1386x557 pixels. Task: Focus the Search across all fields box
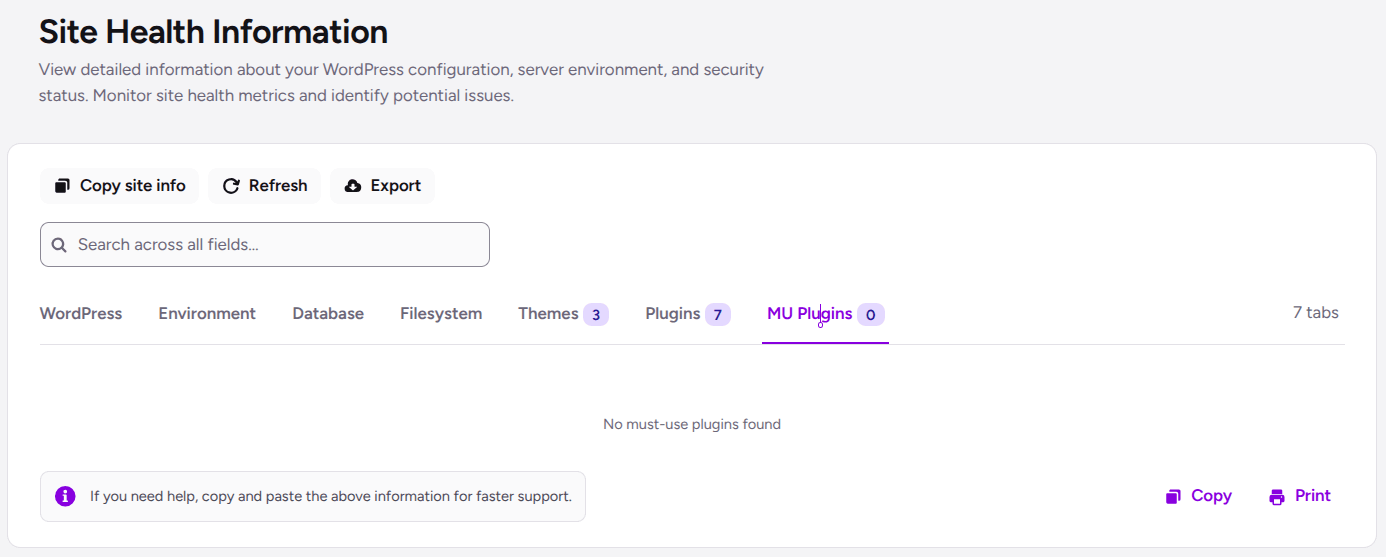[265, 244]
